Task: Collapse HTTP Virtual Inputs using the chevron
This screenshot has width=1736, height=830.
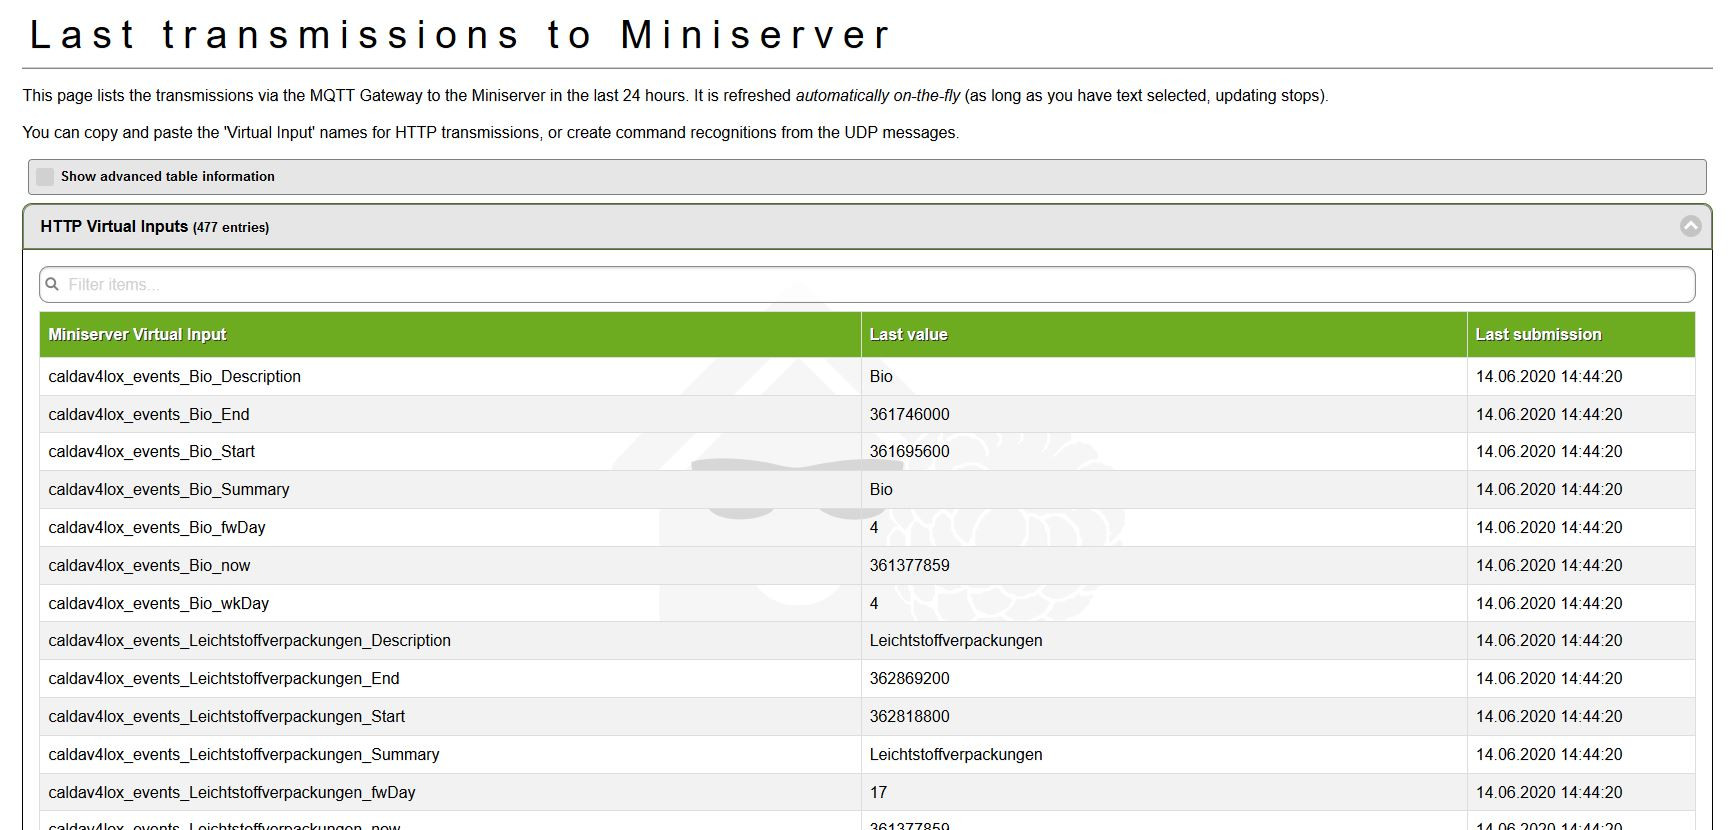Action: coord(1690,226)
